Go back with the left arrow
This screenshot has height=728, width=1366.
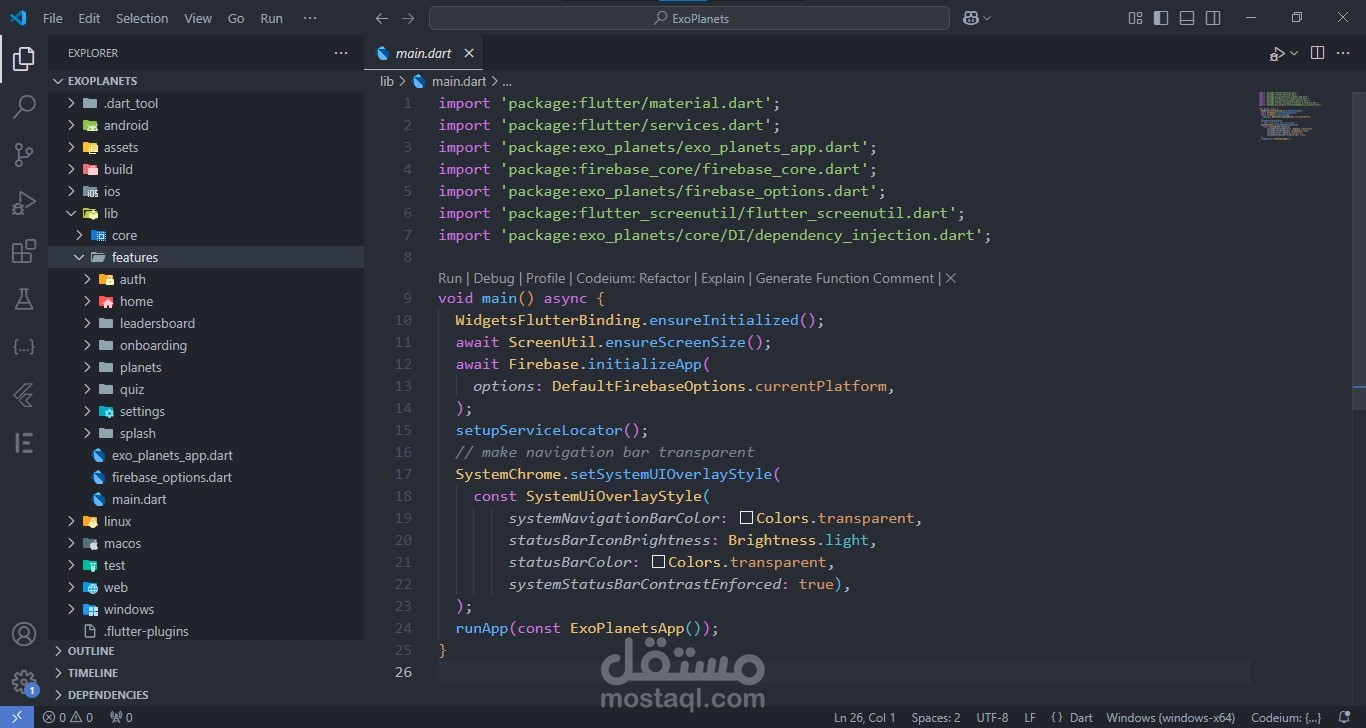click(381, 18)
